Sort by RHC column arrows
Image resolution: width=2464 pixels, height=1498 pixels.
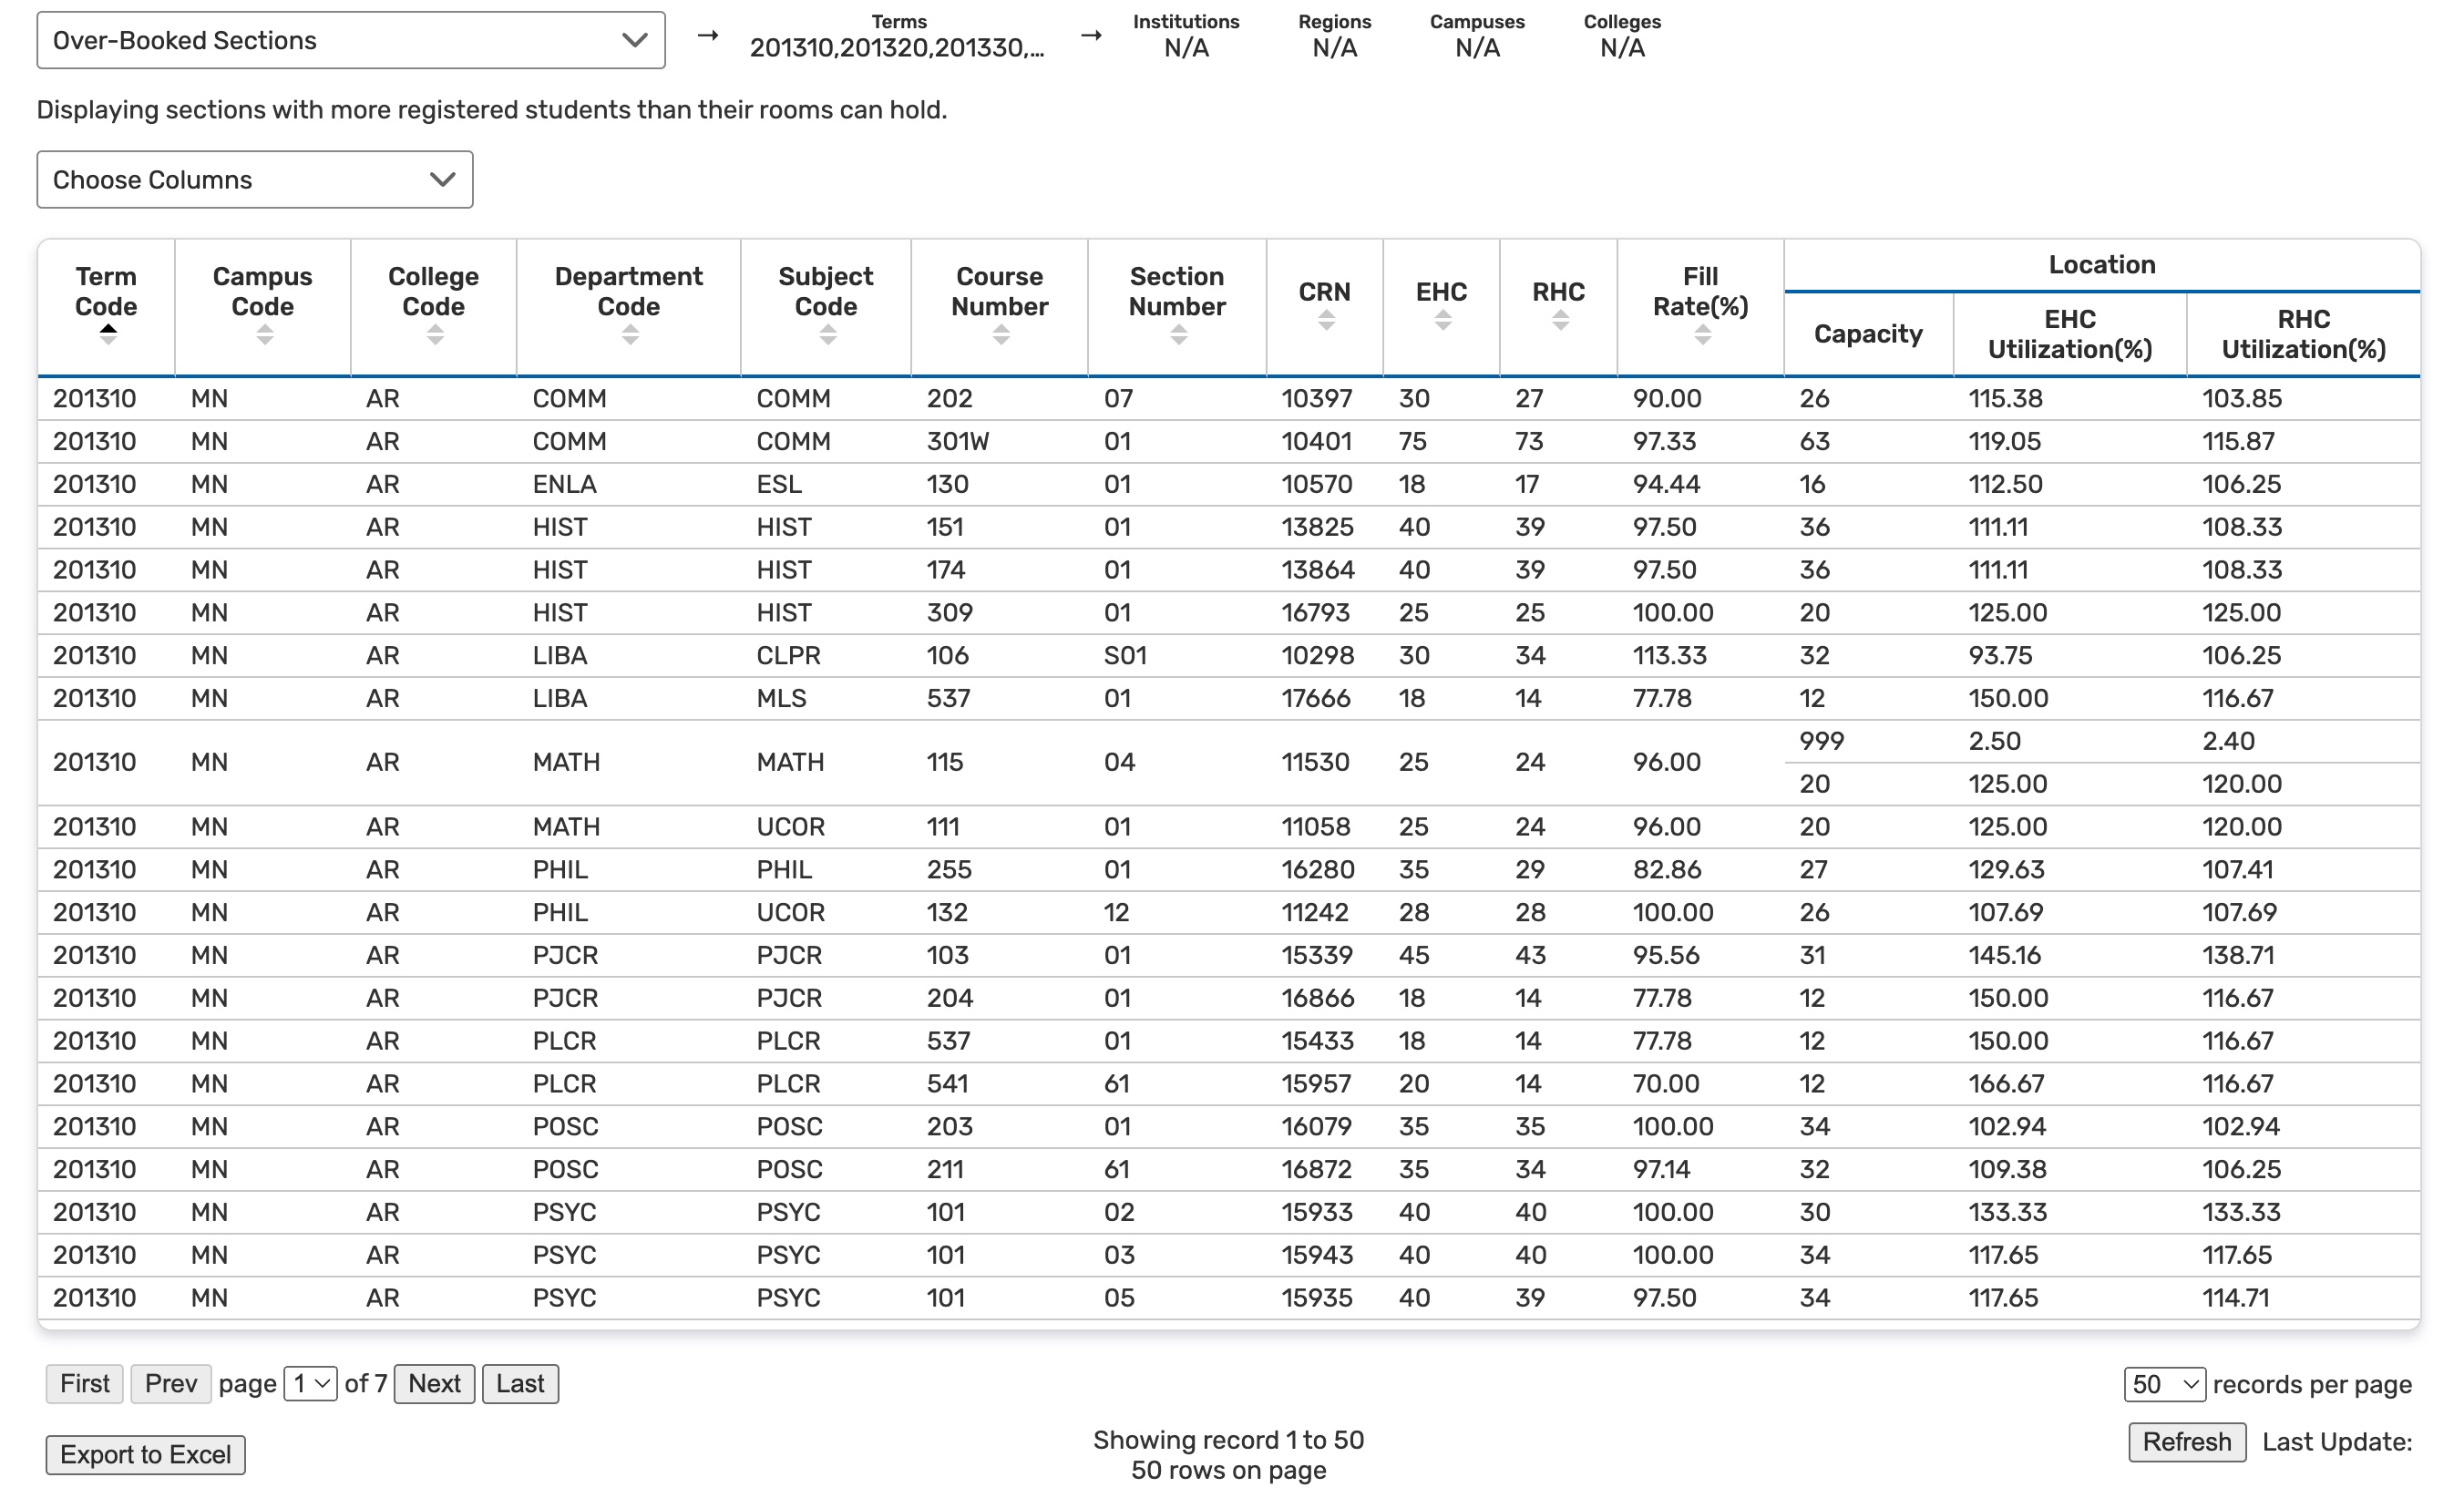[x=1560, y=320]
